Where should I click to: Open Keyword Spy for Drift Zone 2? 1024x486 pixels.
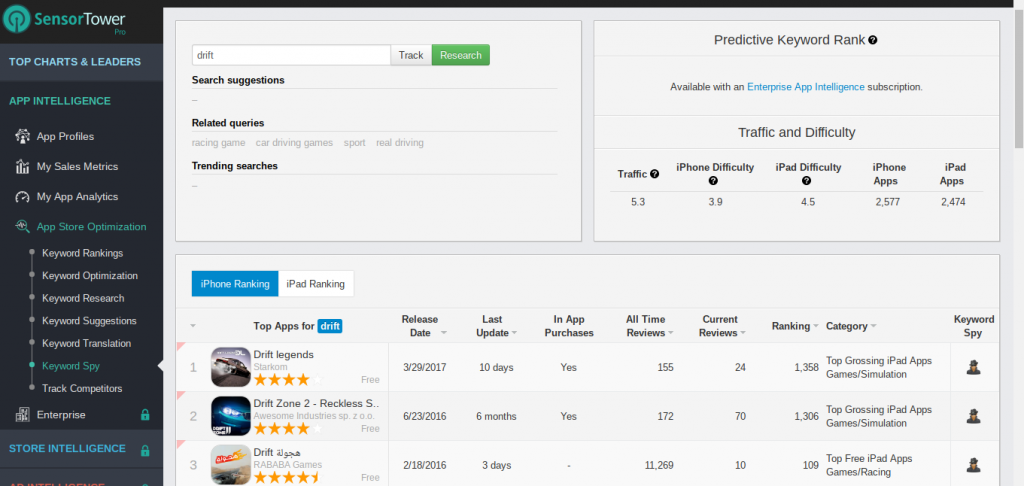(973, 416)
